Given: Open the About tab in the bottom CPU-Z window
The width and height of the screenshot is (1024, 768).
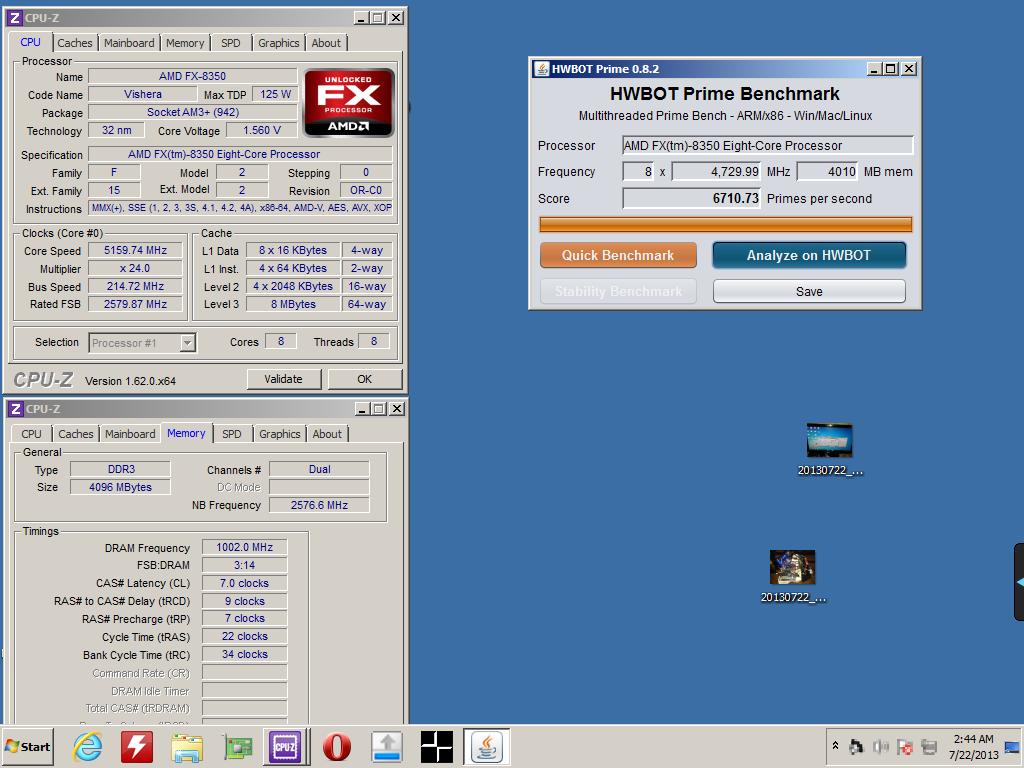Looking at the screenshot, I should coord(327,434).
